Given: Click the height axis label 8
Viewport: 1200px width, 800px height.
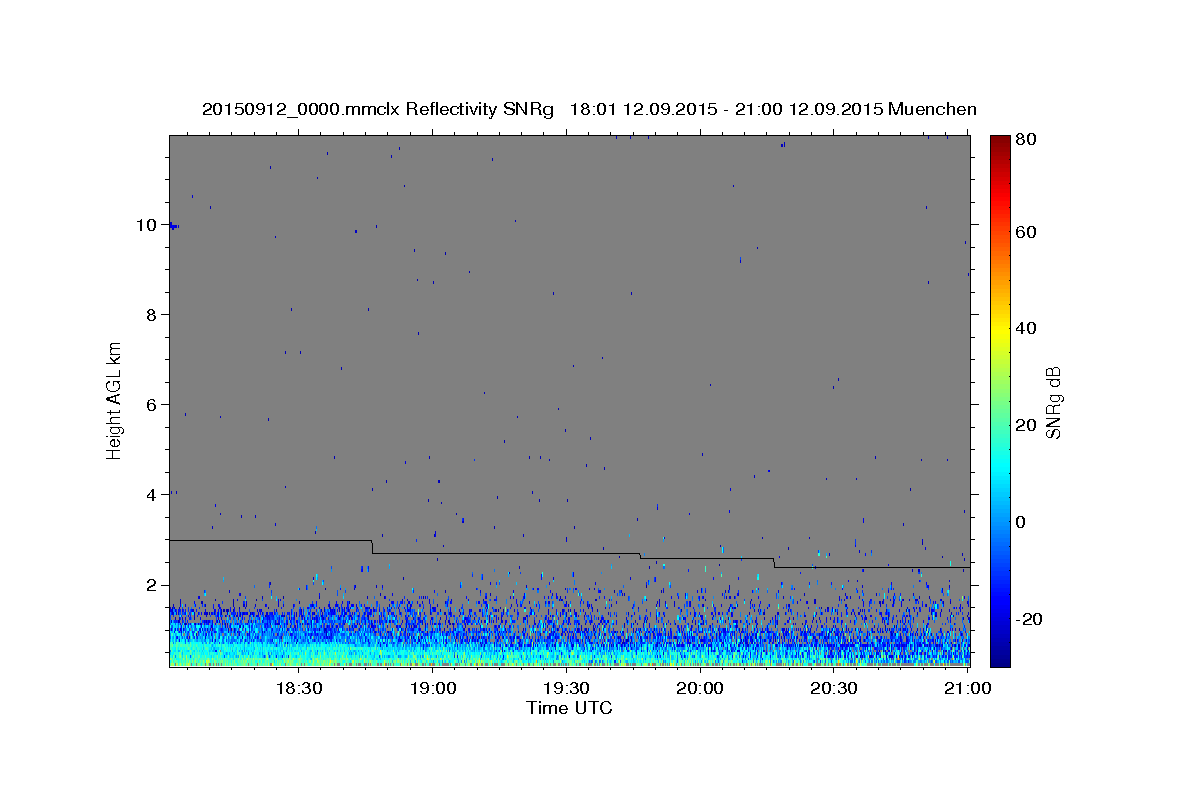Looking at the screenshot, I should (152, 315).
